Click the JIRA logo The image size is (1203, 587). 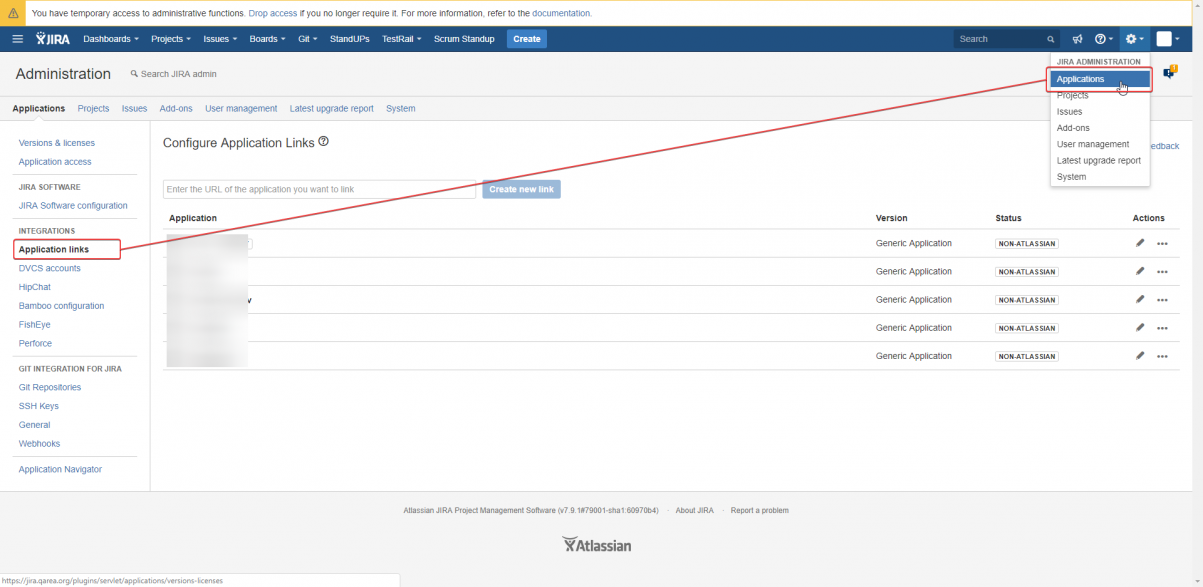[x=53, y=39]
